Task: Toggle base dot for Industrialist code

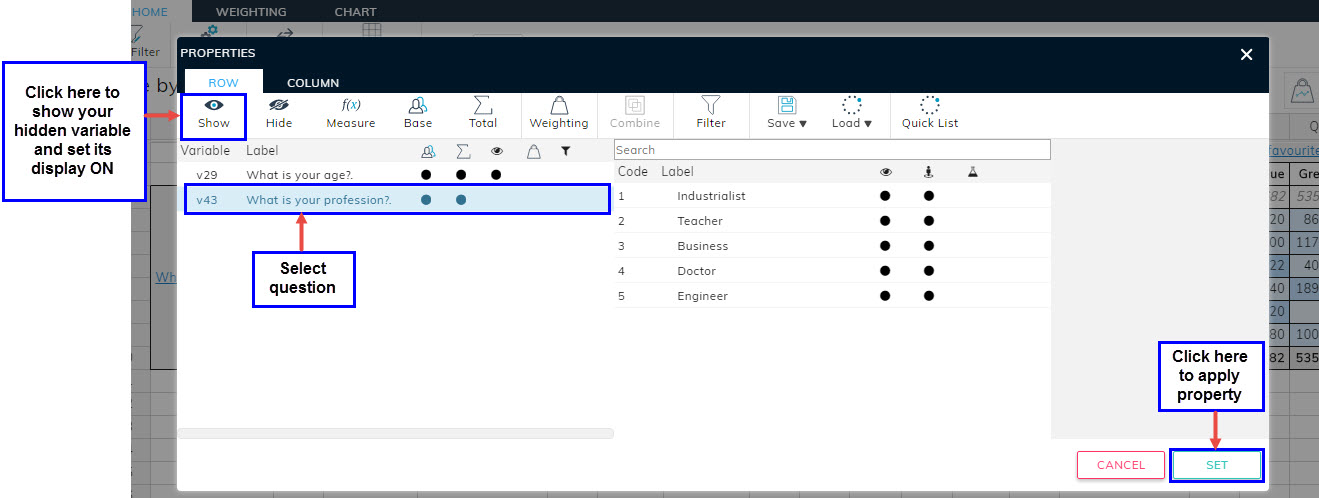Action: [x=929, y=196]
